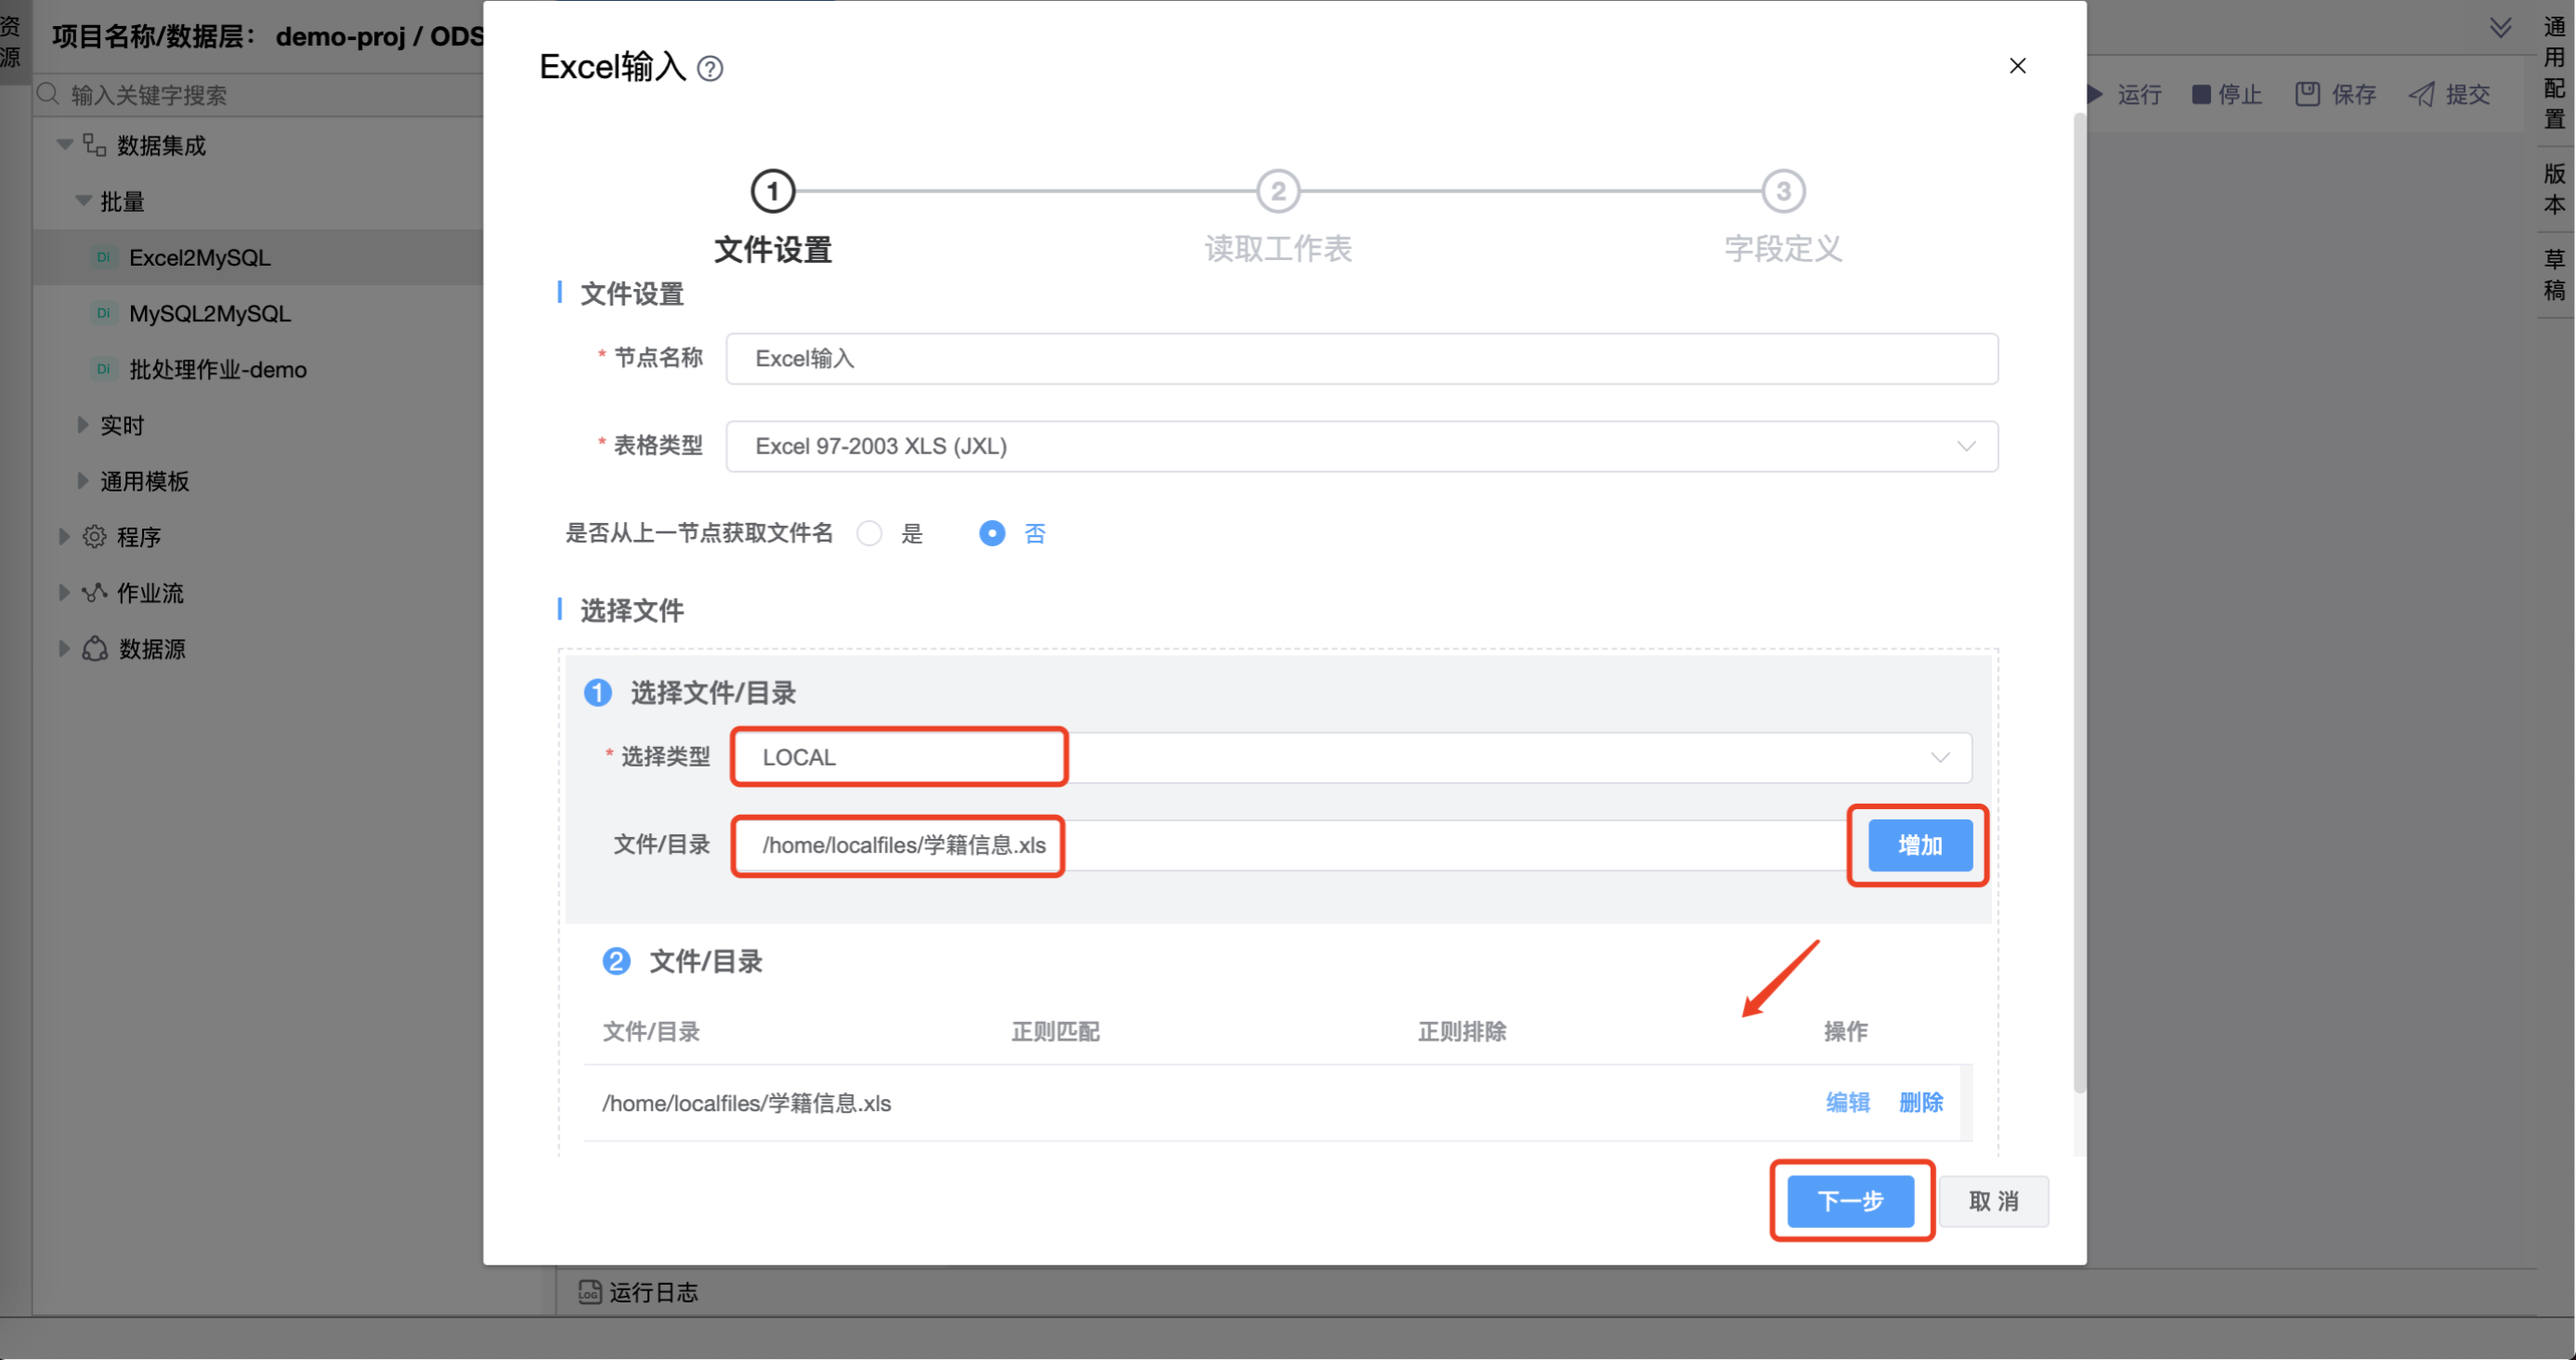Click the 停止 stop icon
This screenshot has width=2576, height=1360.
pyautogui.click(x=2200, y=94)
